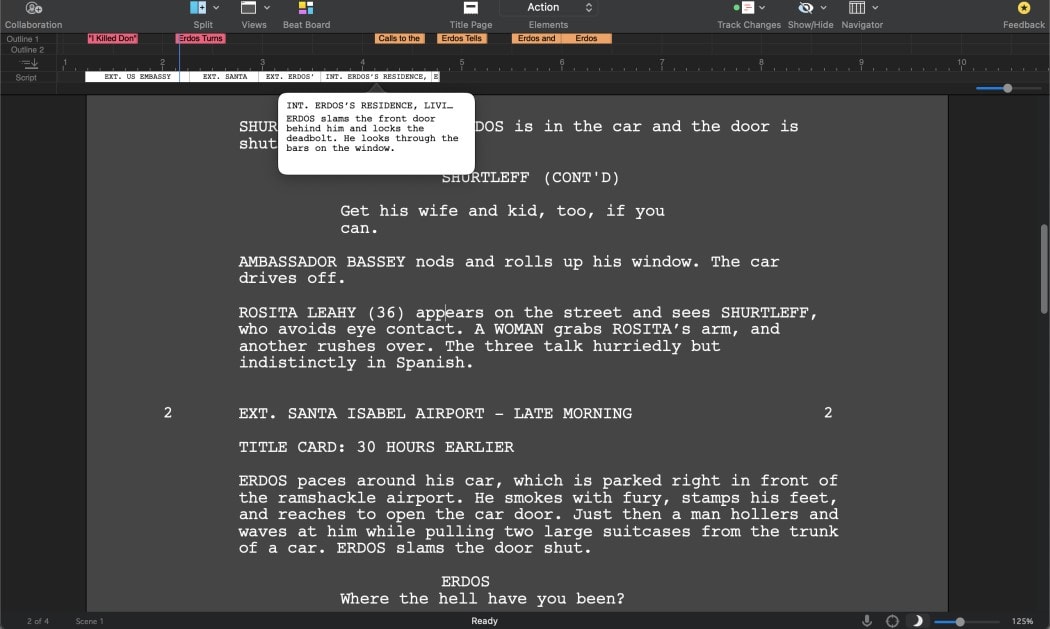The height and width of the screenshot is (629, 1050).
Task: Open the Navigator panel icon
Action: (x=856, y=8)
